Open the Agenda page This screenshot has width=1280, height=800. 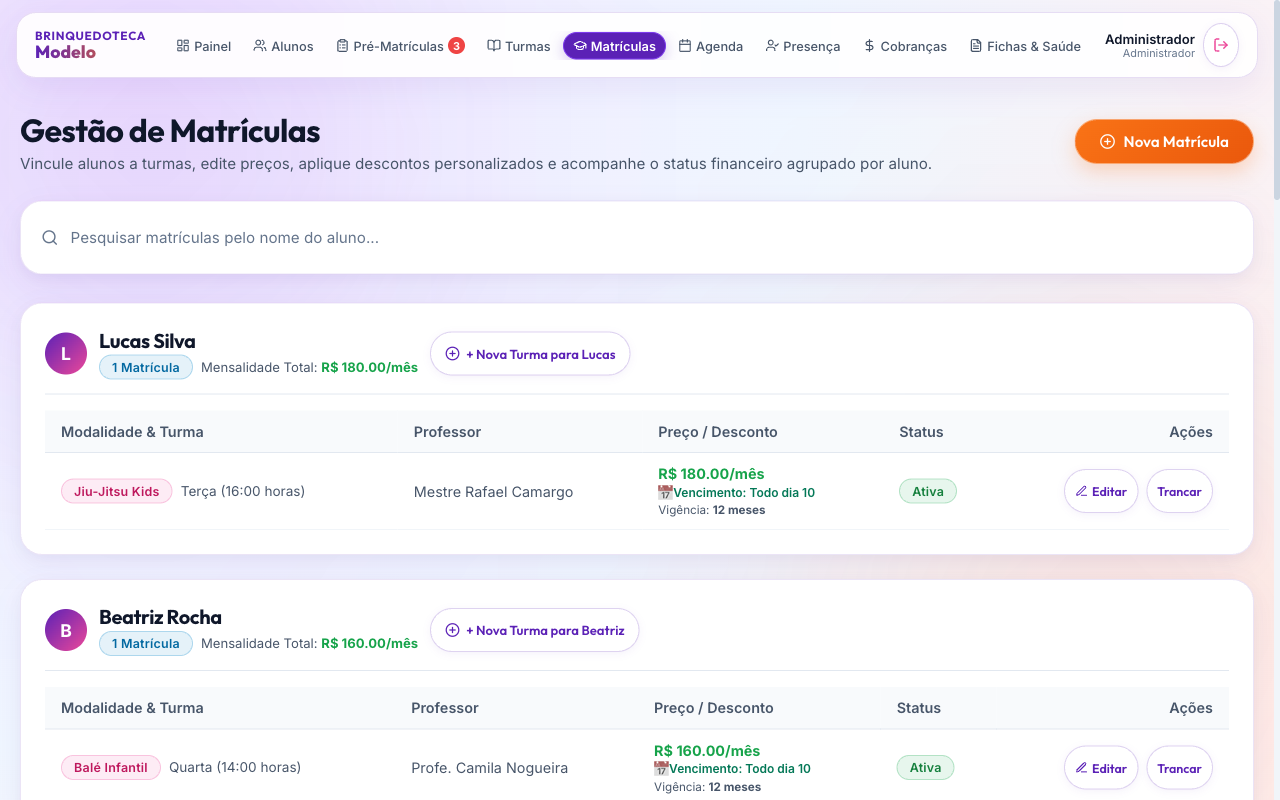pos(711,46)
